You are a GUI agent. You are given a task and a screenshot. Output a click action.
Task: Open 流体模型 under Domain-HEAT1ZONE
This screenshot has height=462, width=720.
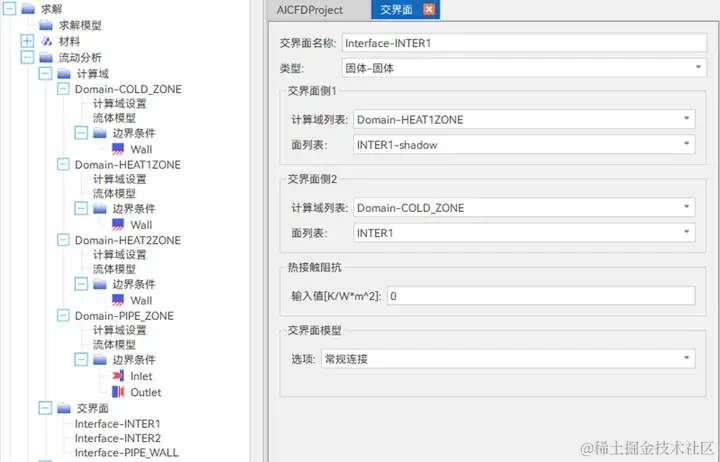pyautogui.click(x=114, y=193)
